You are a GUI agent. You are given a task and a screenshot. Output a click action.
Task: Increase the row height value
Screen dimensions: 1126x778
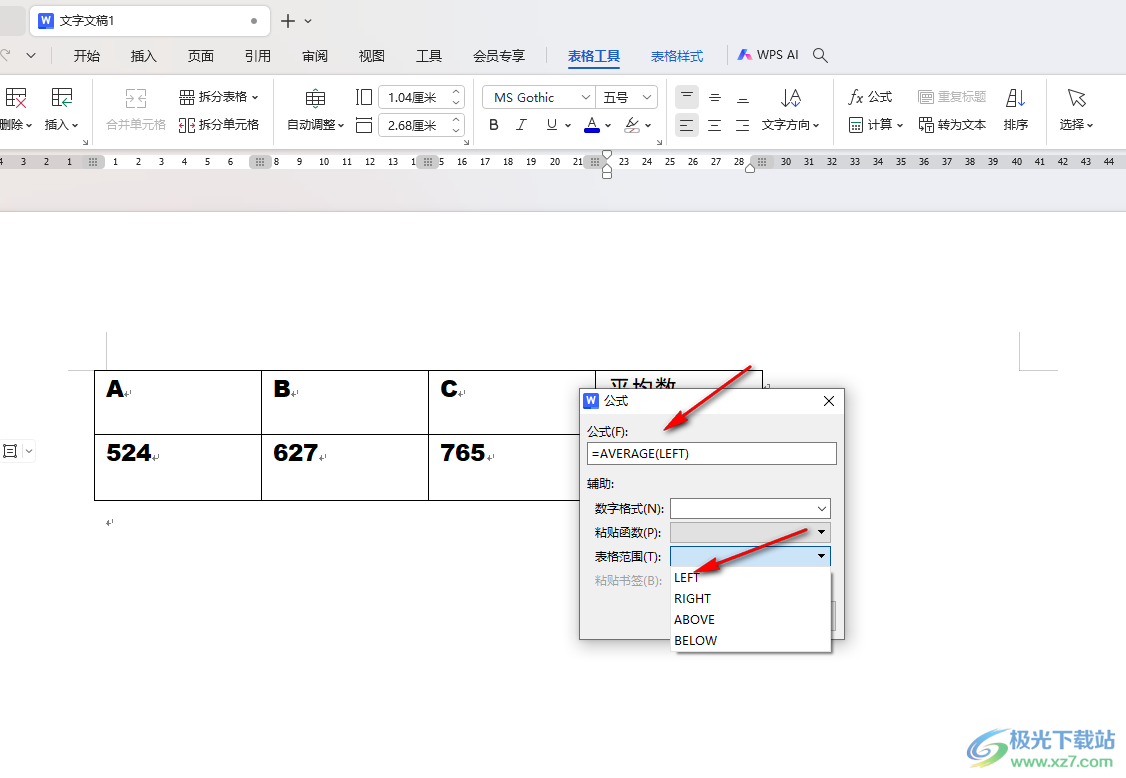455,93
